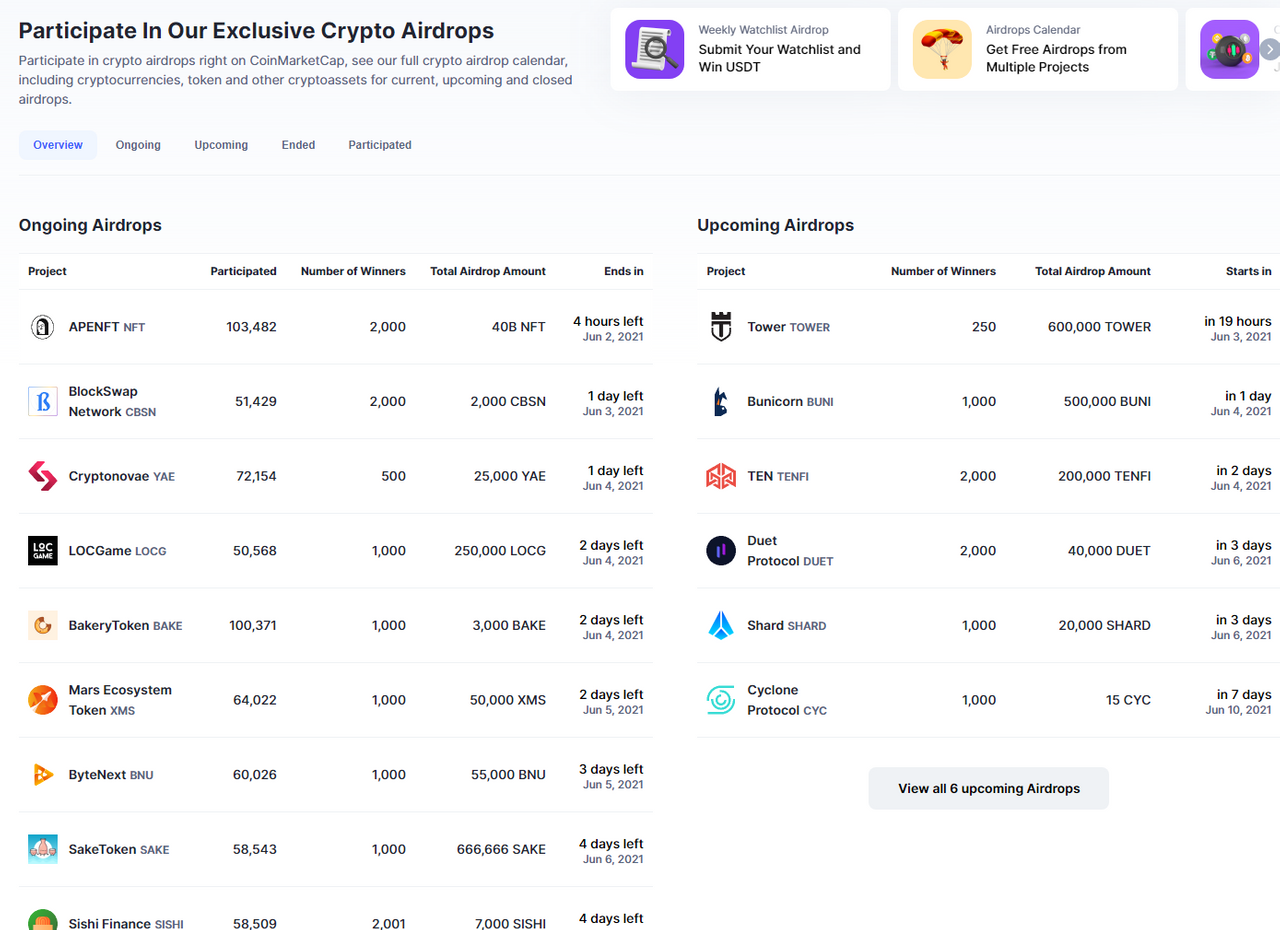
Task: Open the Tower TOWER airdrop link
Action: (x=789, y=327)
